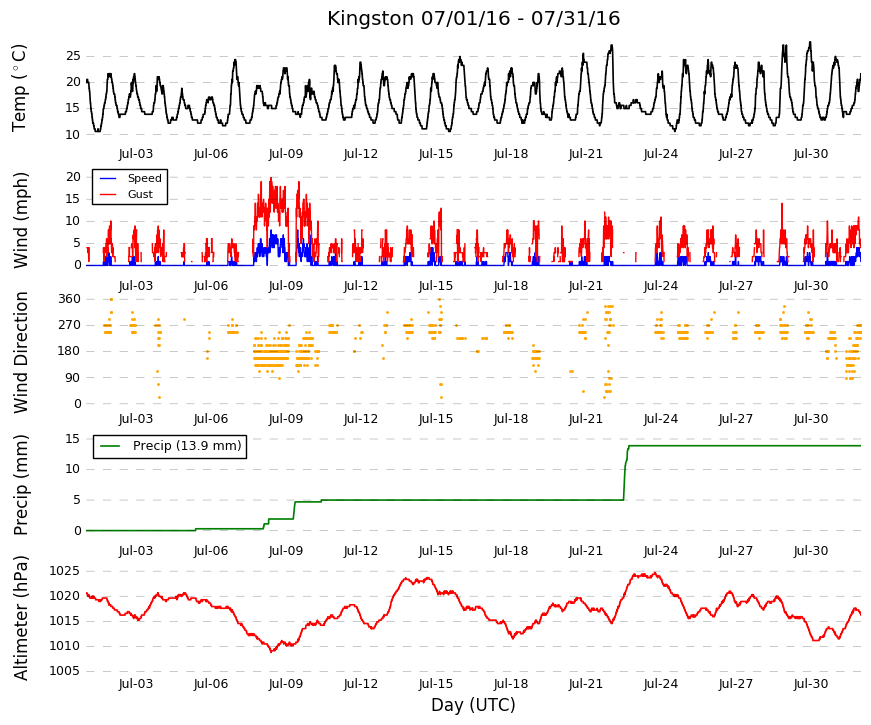The height and width of the screenshot is (725, 871).
Task: Click the Jul-15 tick under wind direction chart
Action: coord(436,419)
